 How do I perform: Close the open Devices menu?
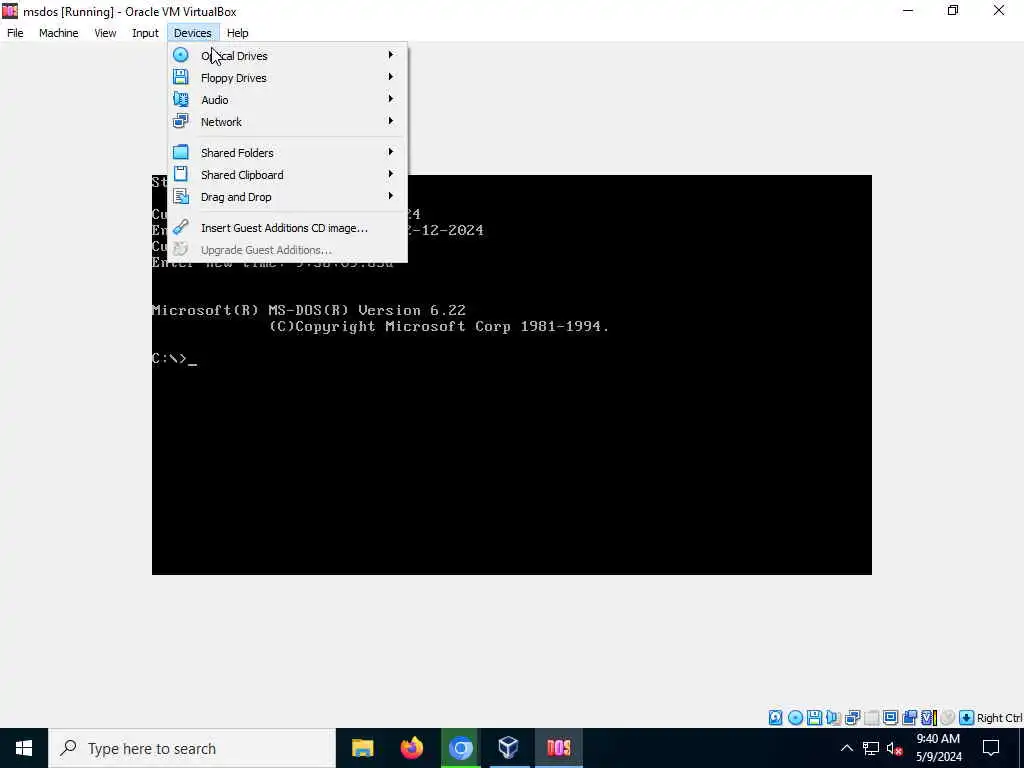click(193, 33)
